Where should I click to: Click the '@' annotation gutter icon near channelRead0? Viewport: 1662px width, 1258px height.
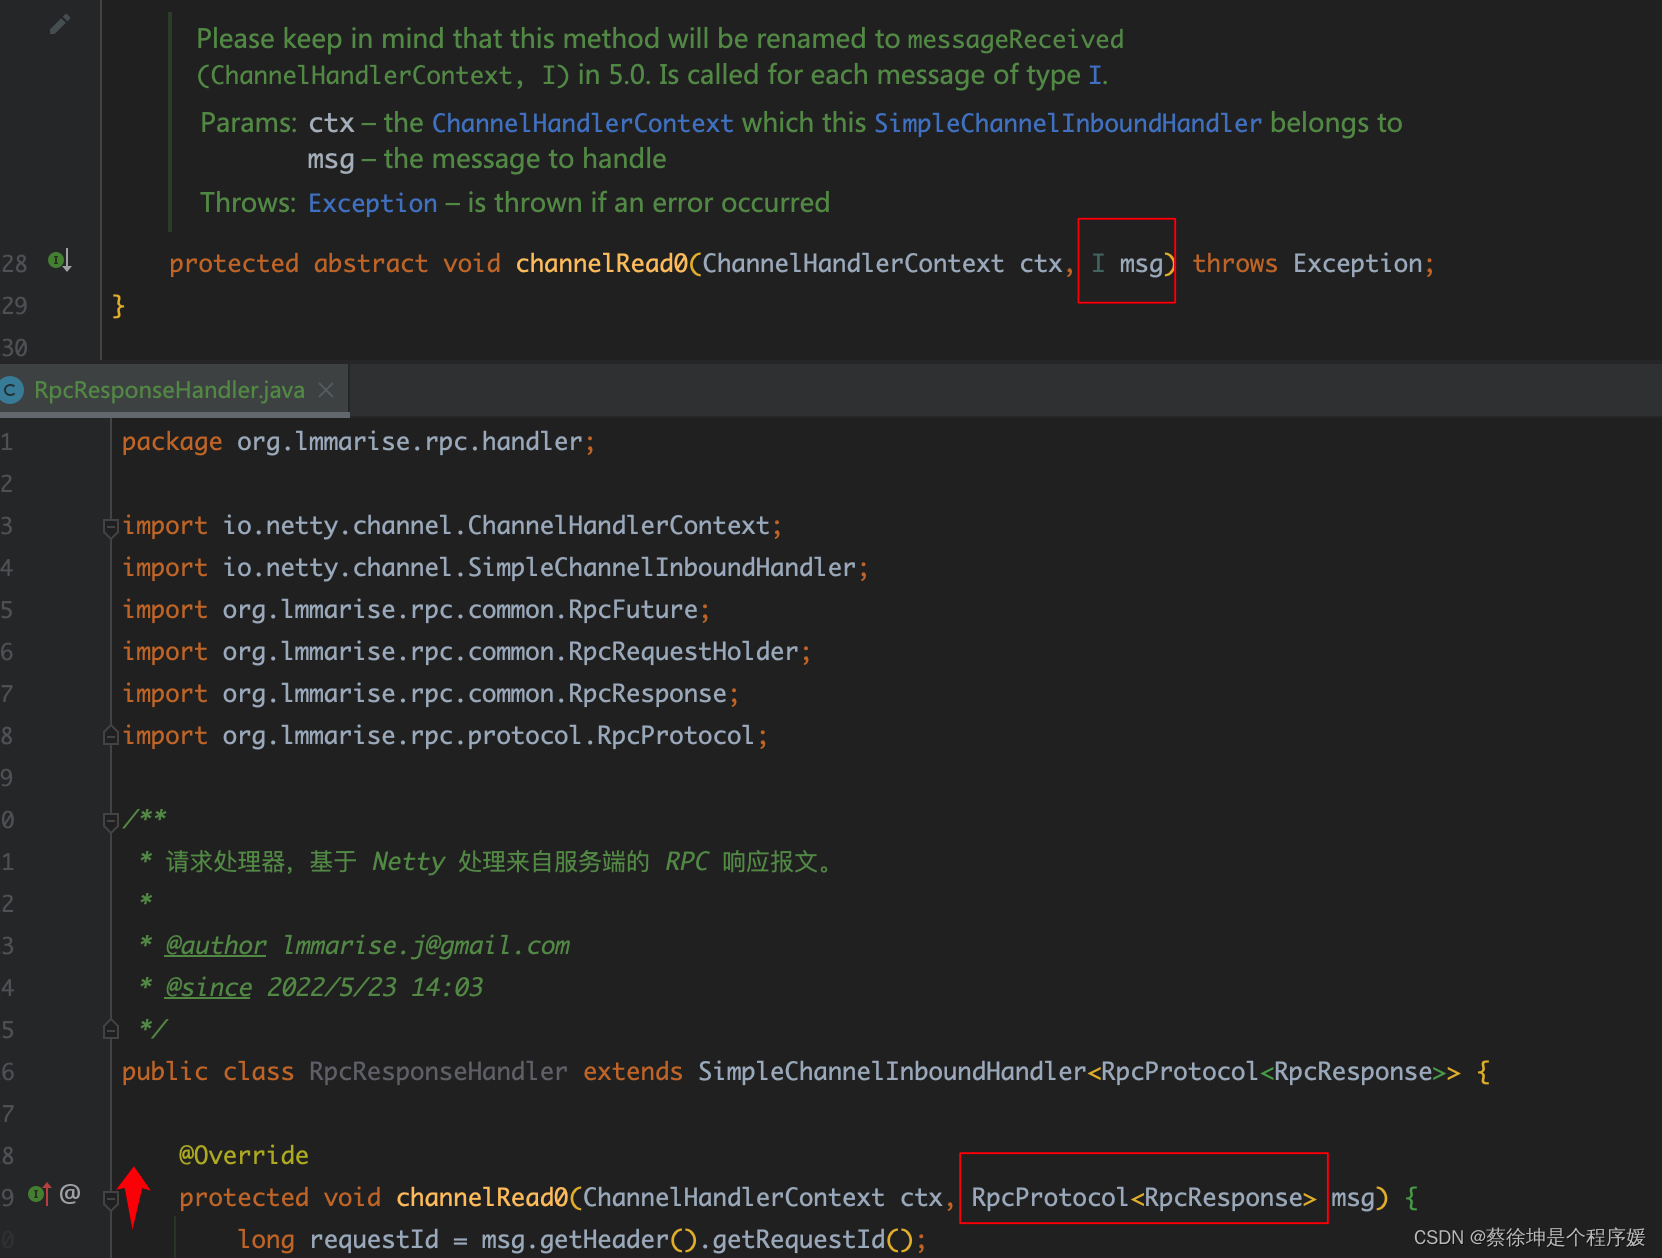69,1191
